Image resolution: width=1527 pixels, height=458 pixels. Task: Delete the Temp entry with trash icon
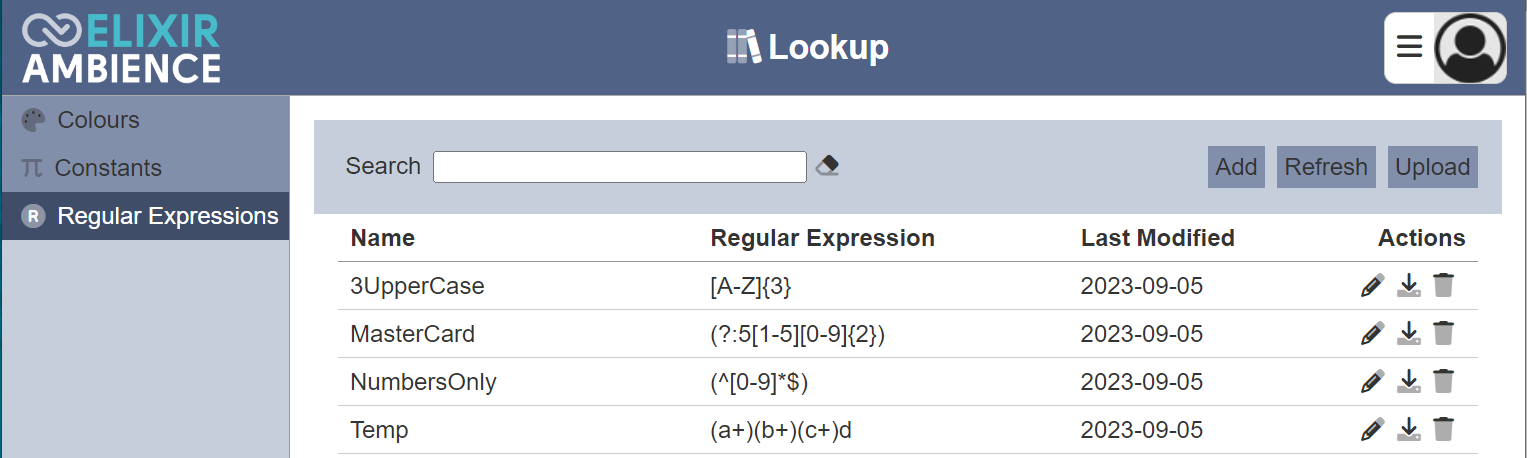tap(1443, 430)
